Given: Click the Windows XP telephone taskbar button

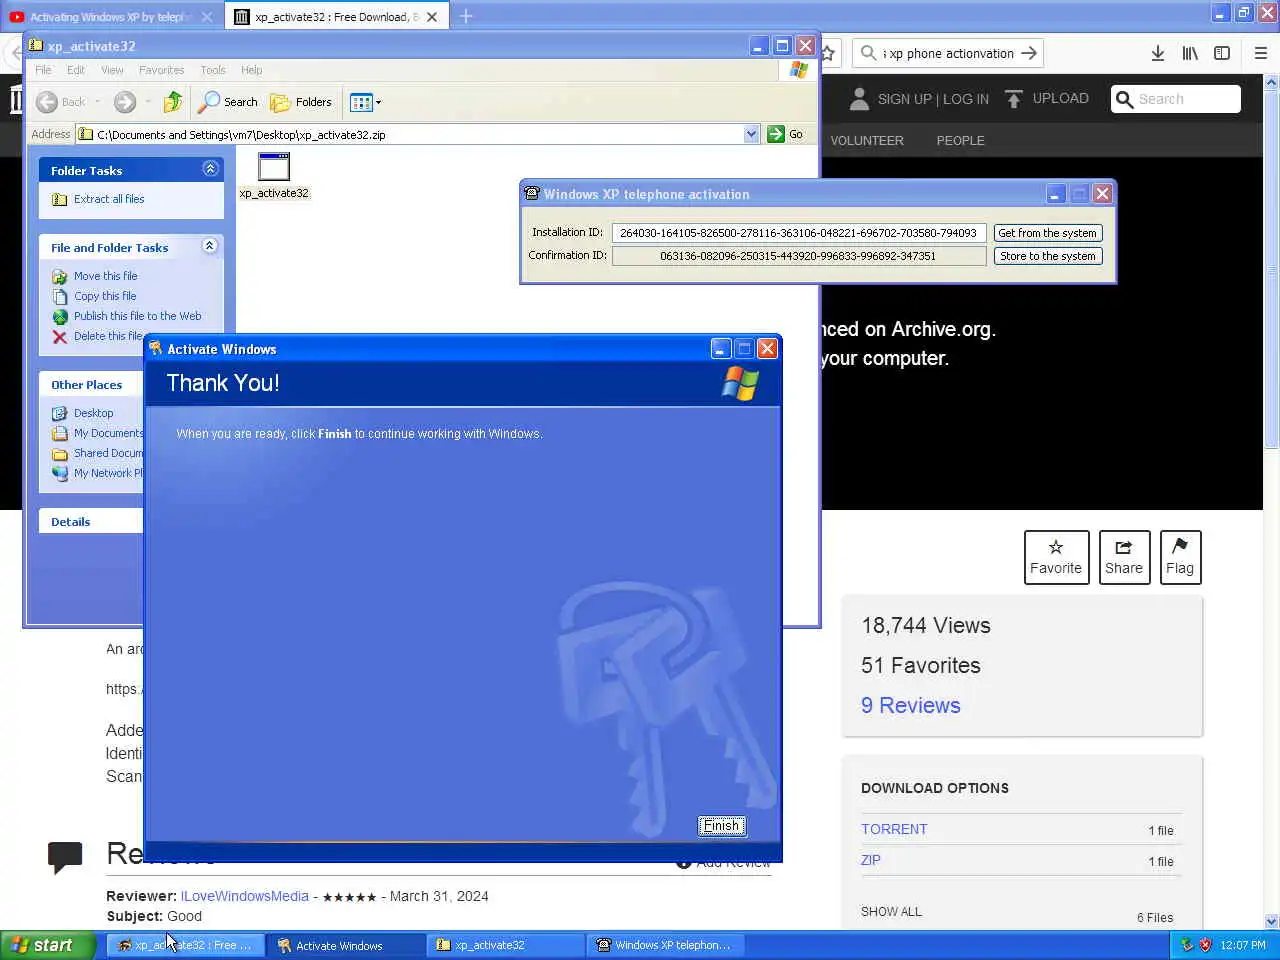Looking at the screenshot, I should [664, 945].
